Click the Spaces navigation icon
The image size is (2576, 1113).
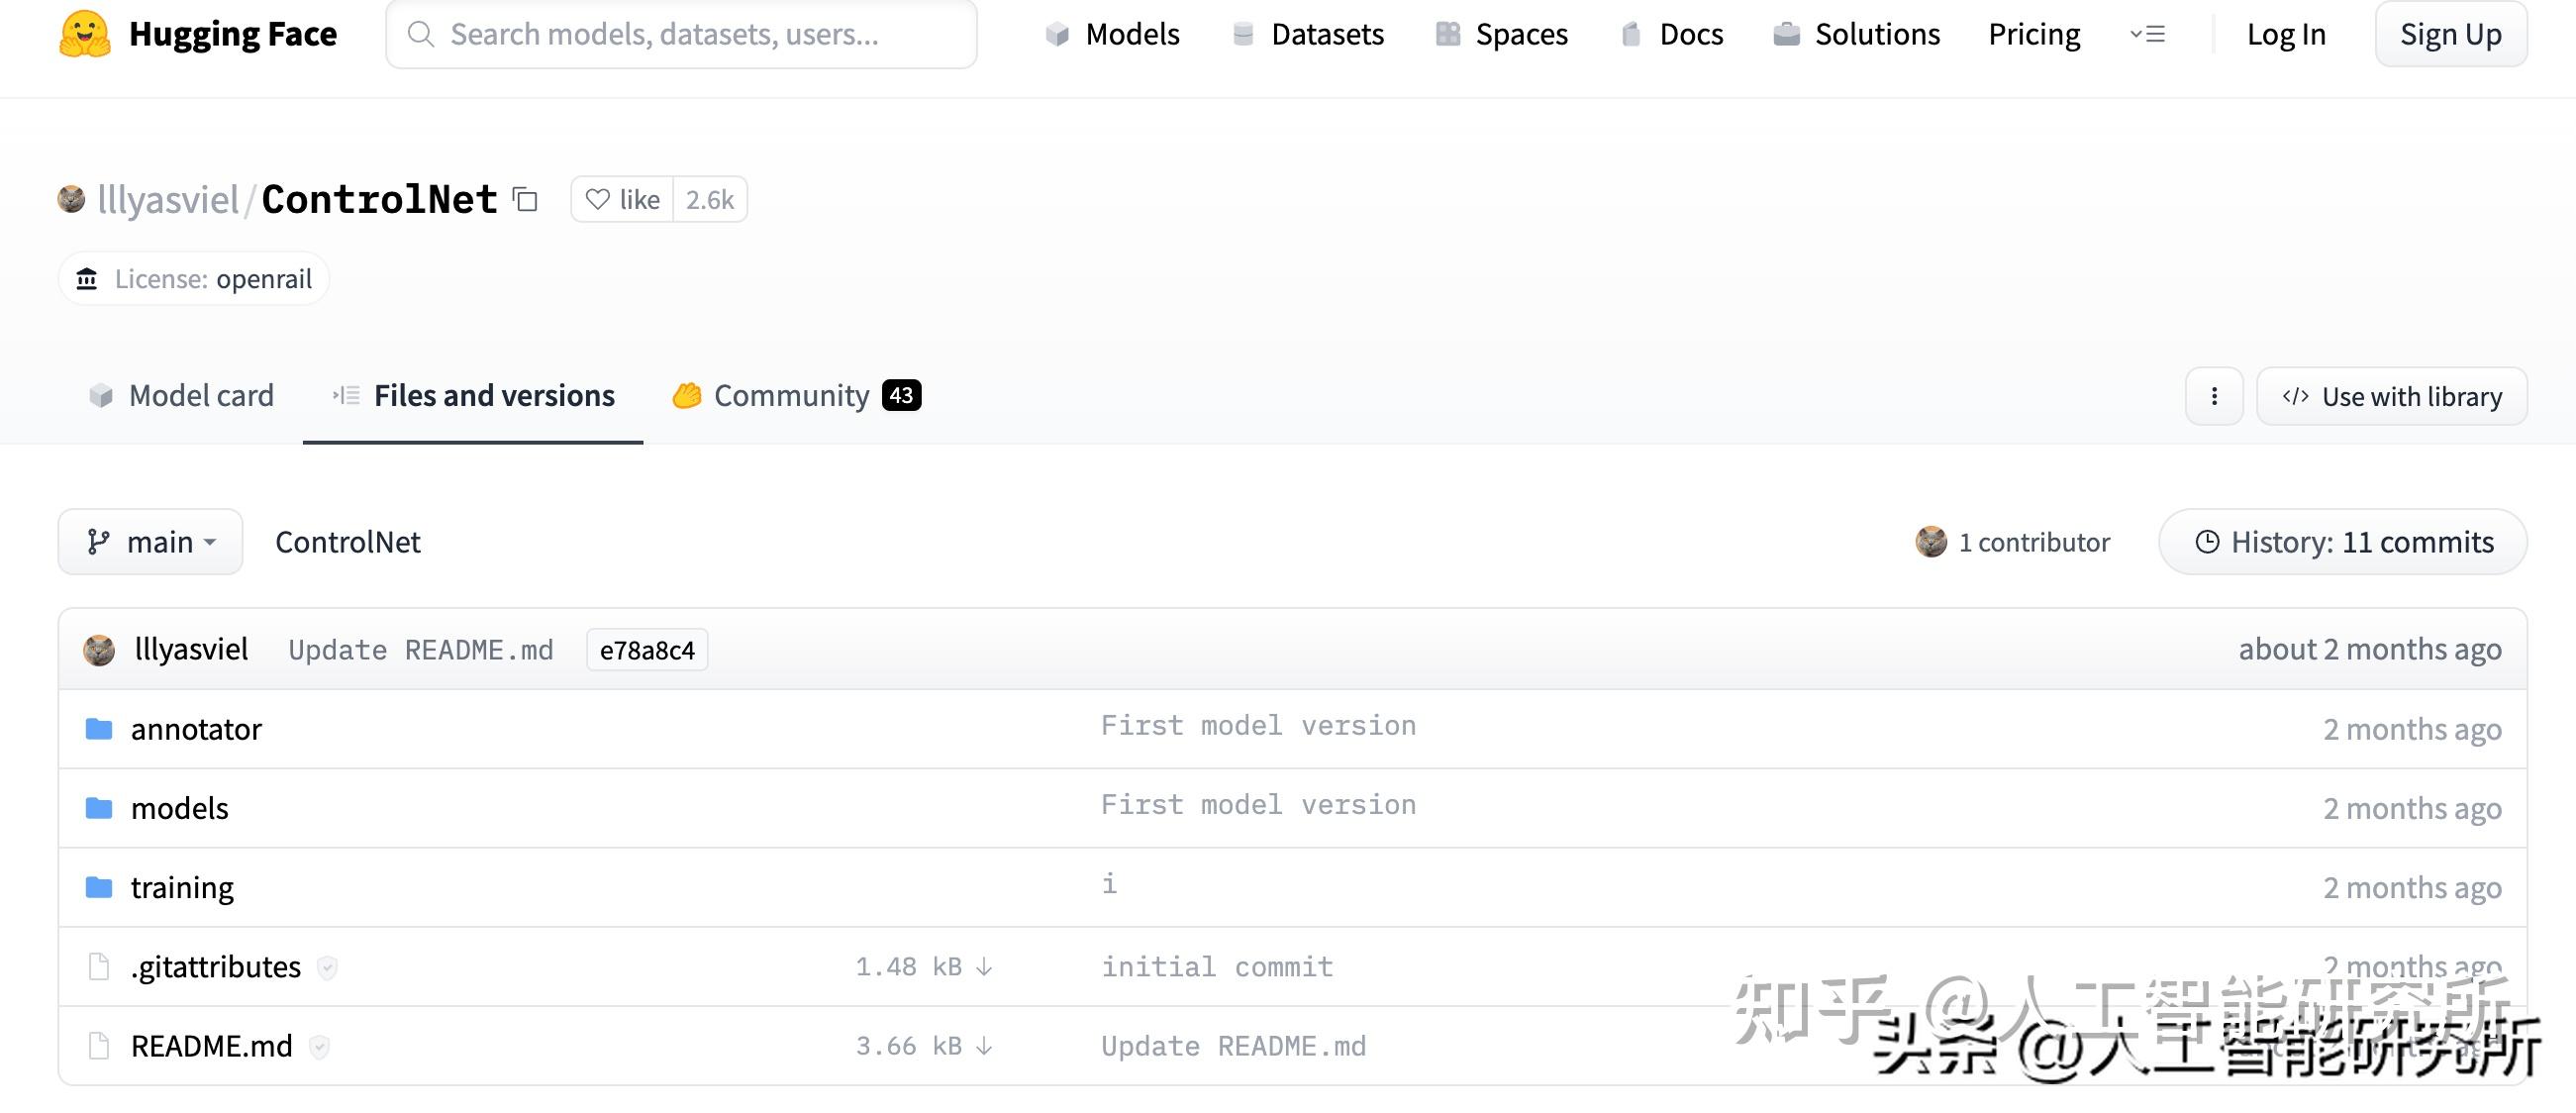point(1446,33)
